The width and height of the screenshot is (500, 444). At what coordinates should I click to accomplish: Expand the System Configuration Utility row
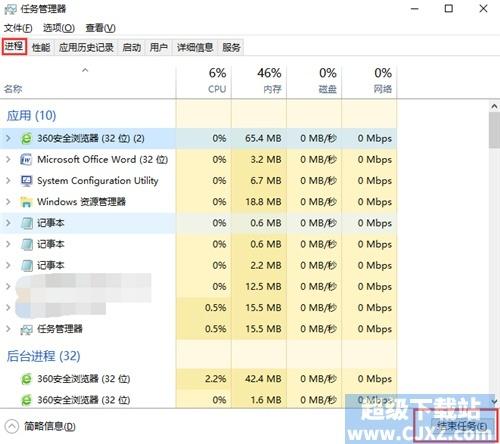click(8, 181)
